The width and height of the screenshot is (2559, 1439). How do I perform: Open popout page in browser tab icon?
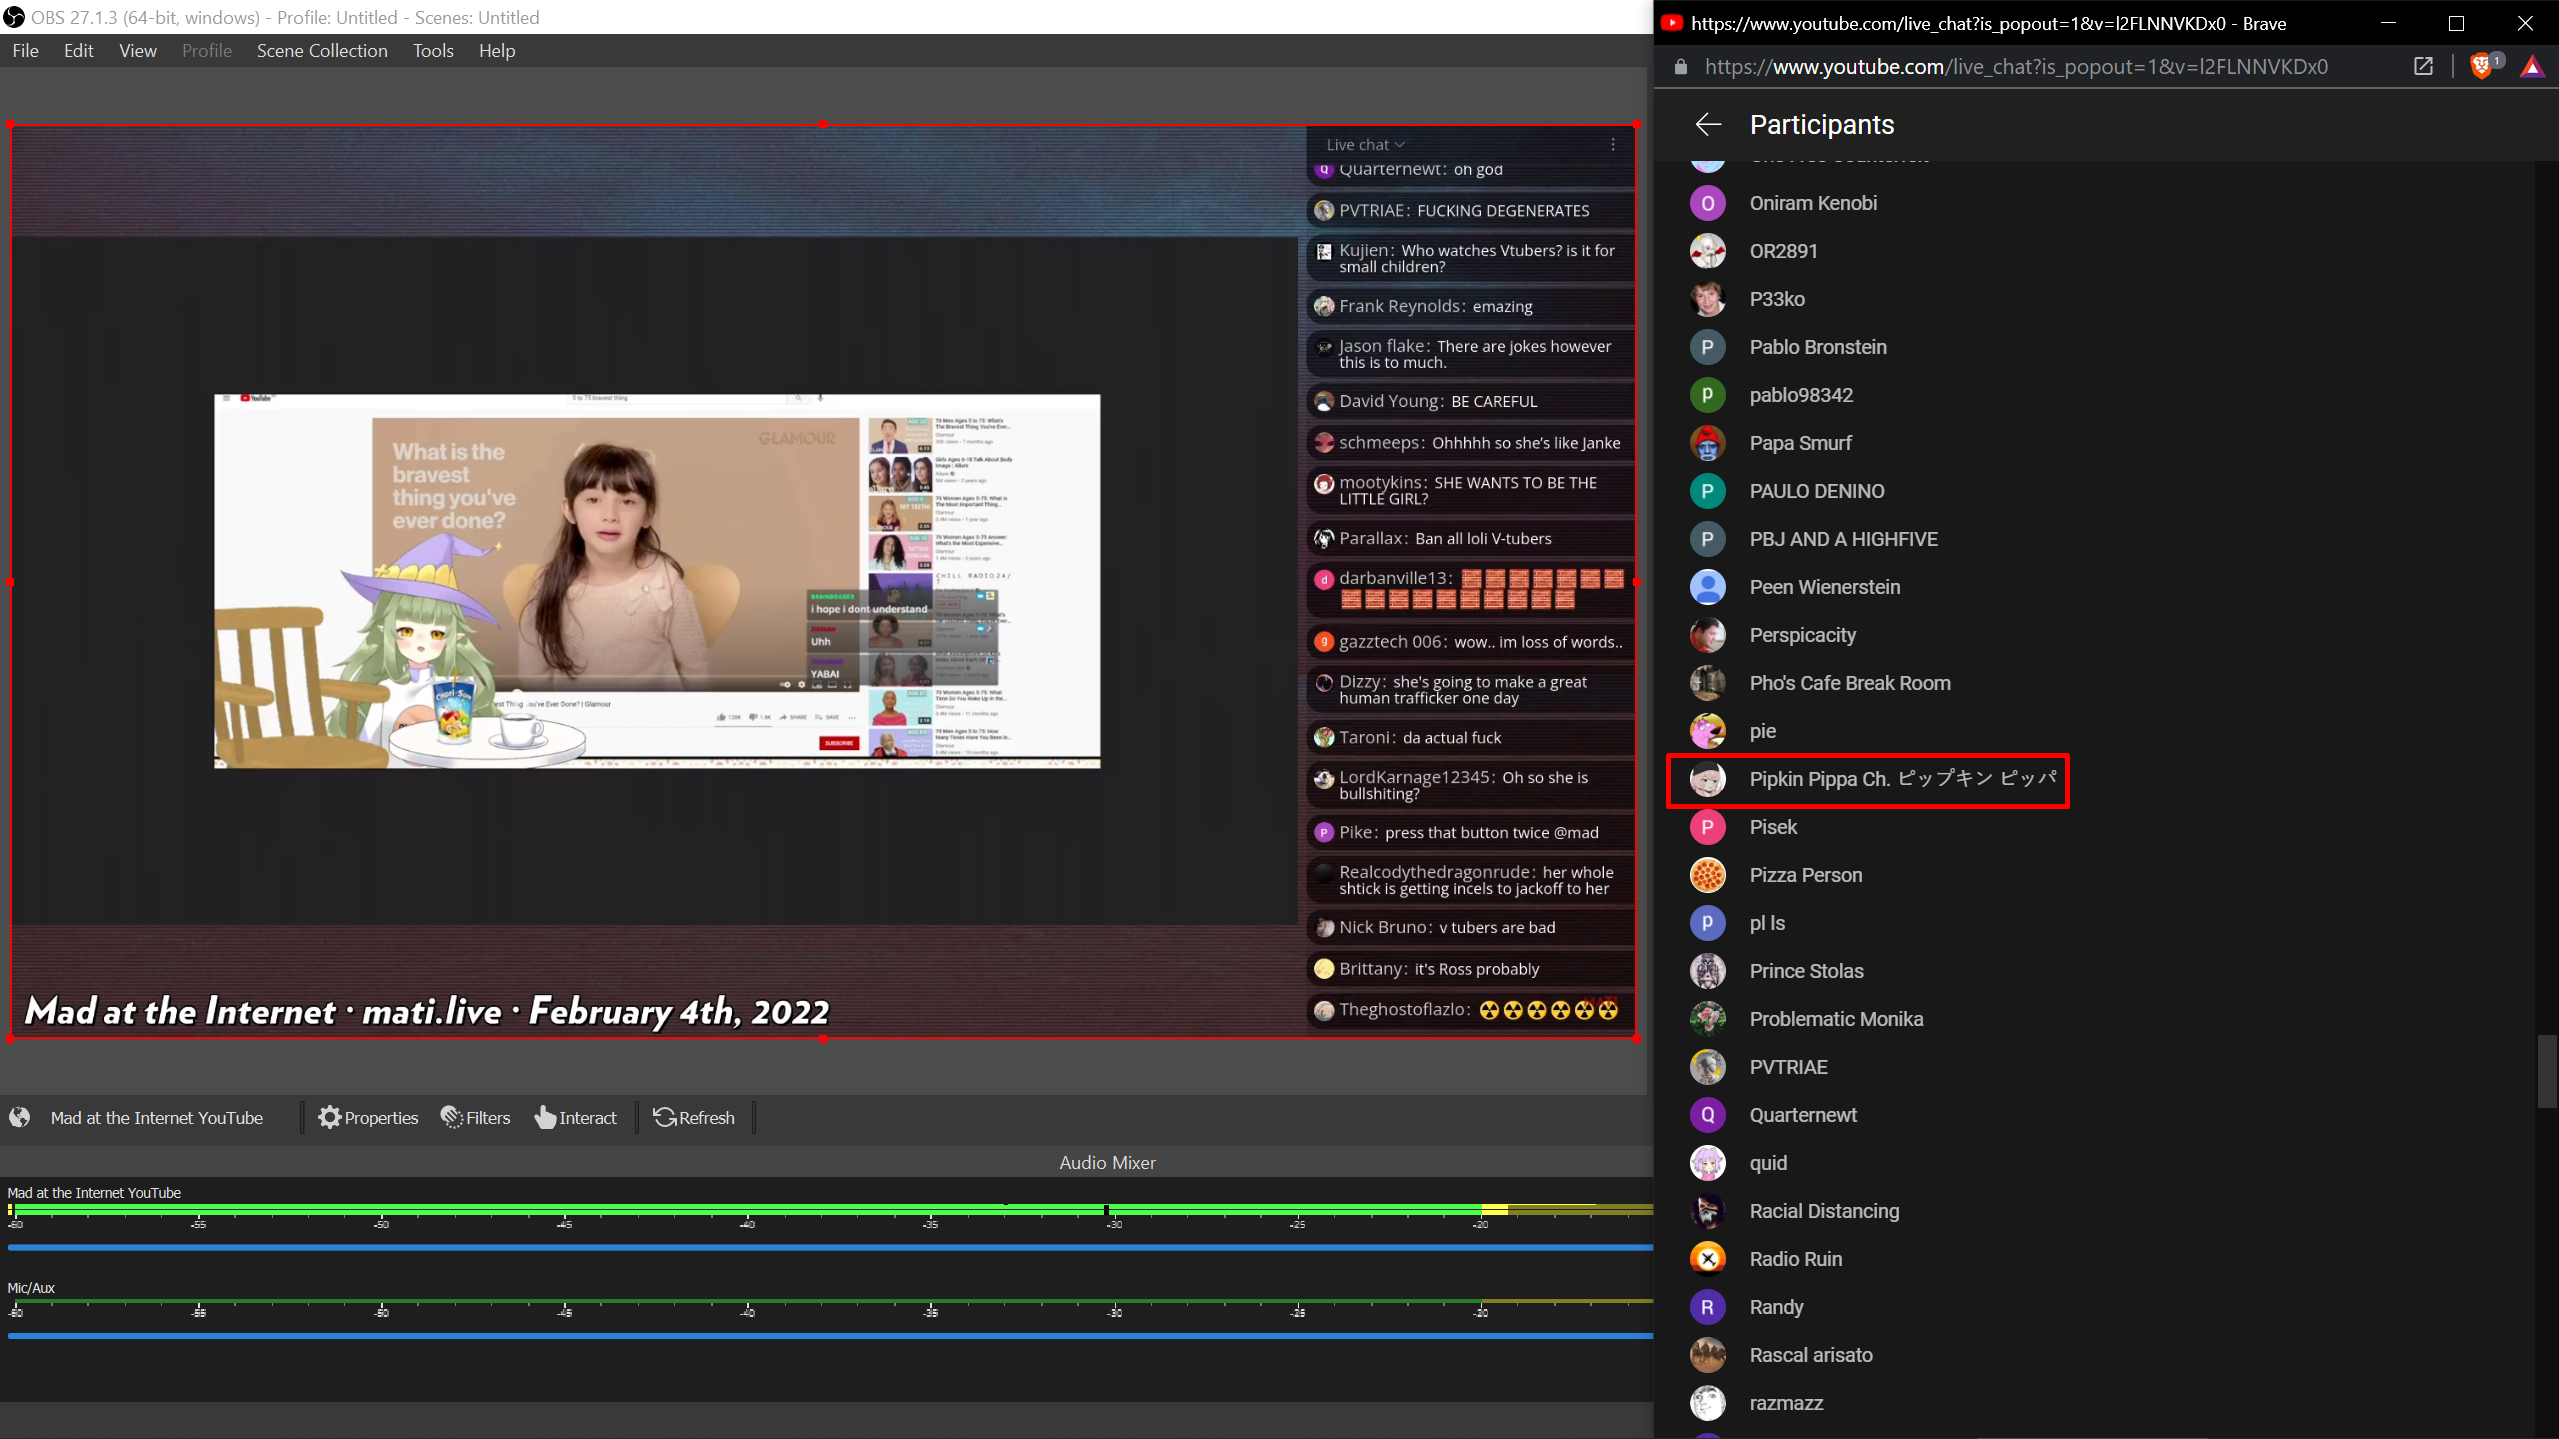(2423, 67)
